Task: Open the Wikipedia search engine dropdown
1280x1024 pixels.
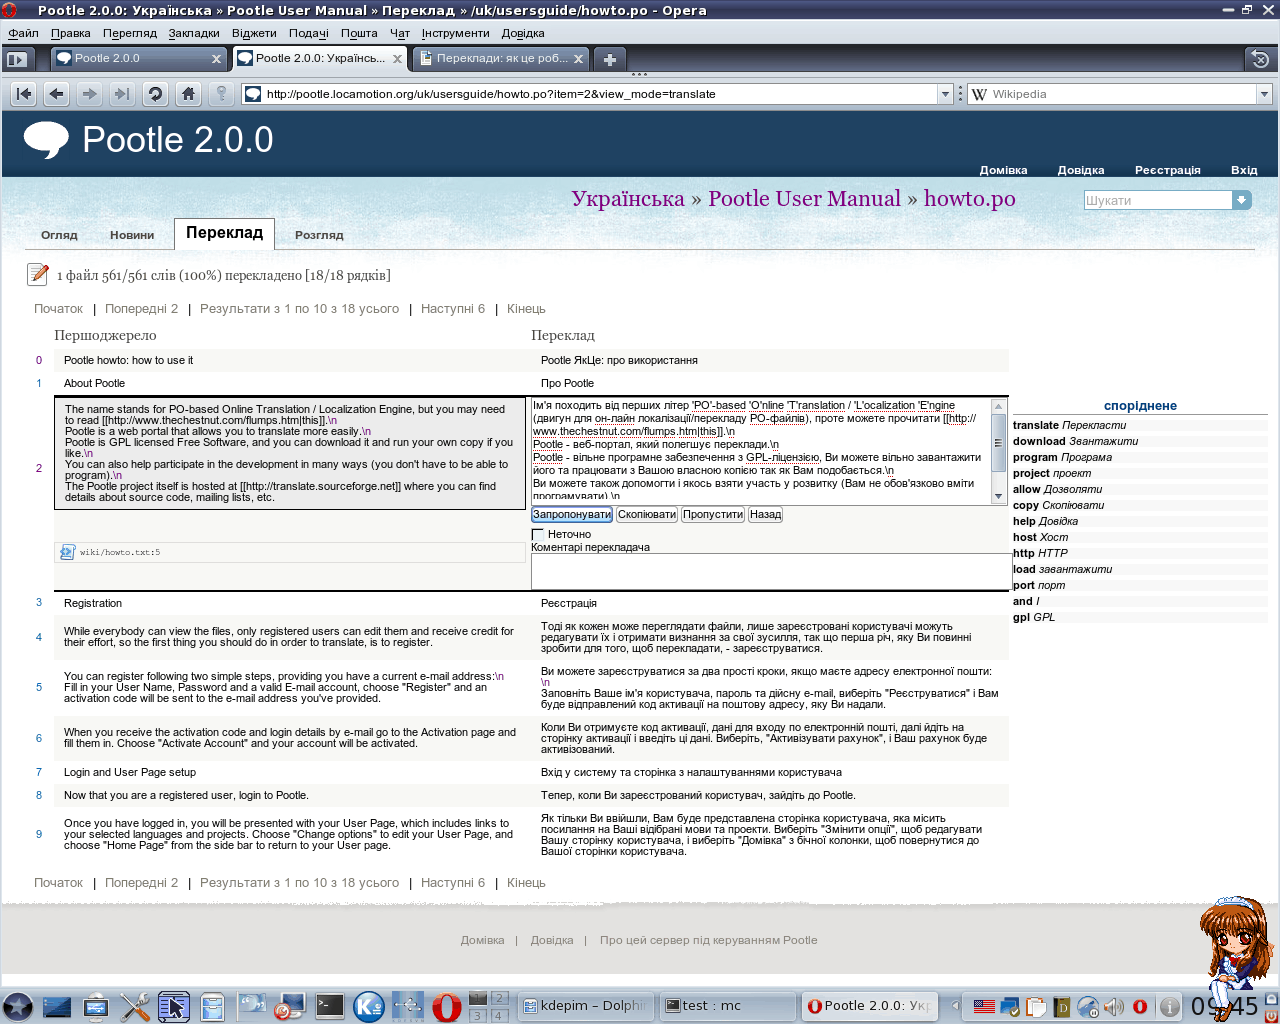Action: click(1264, 94)
